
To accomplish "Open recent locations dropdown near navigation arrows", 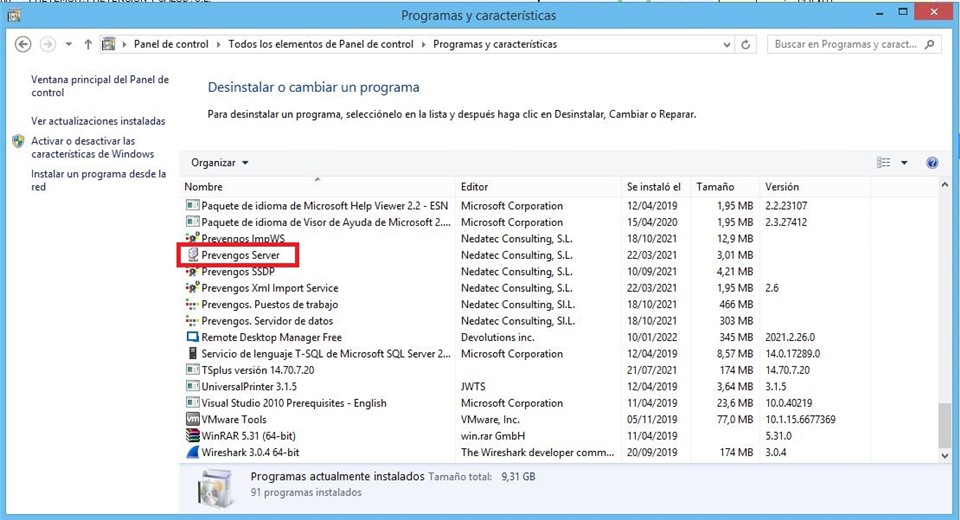I will pyautogui.click(x=68, y=45).
